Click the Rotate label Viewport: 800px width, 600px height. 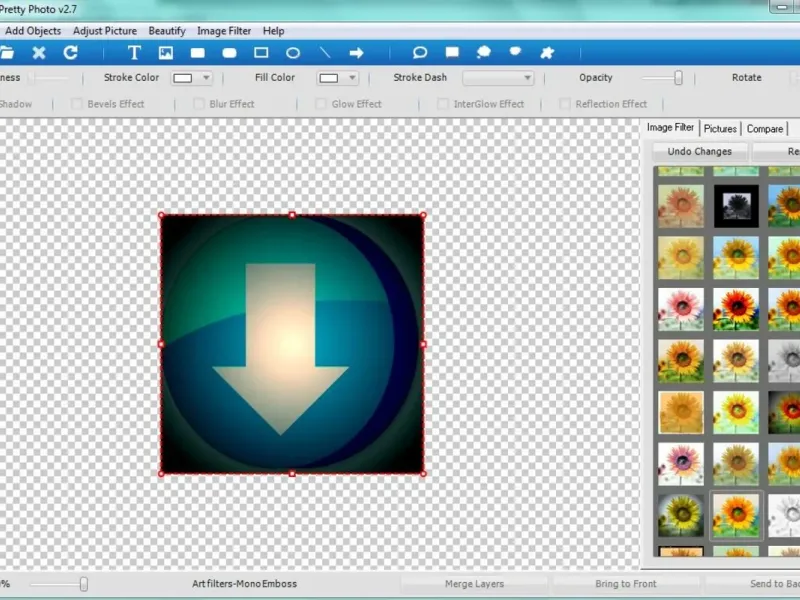point(746,78)
